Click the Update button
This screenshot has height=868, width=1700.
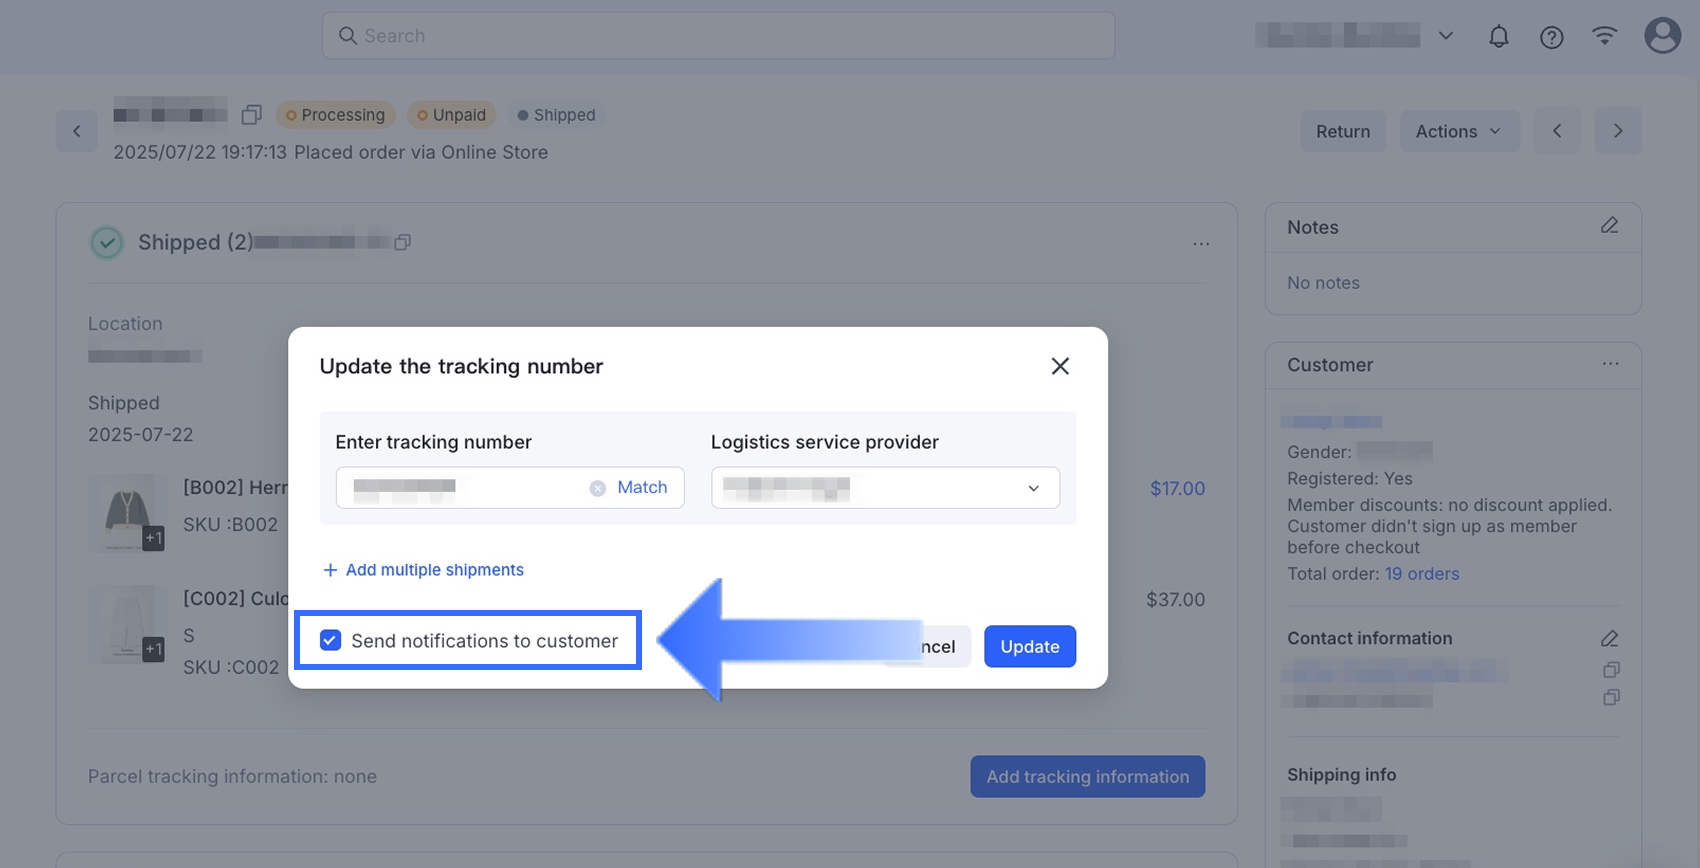(1029, 646)
